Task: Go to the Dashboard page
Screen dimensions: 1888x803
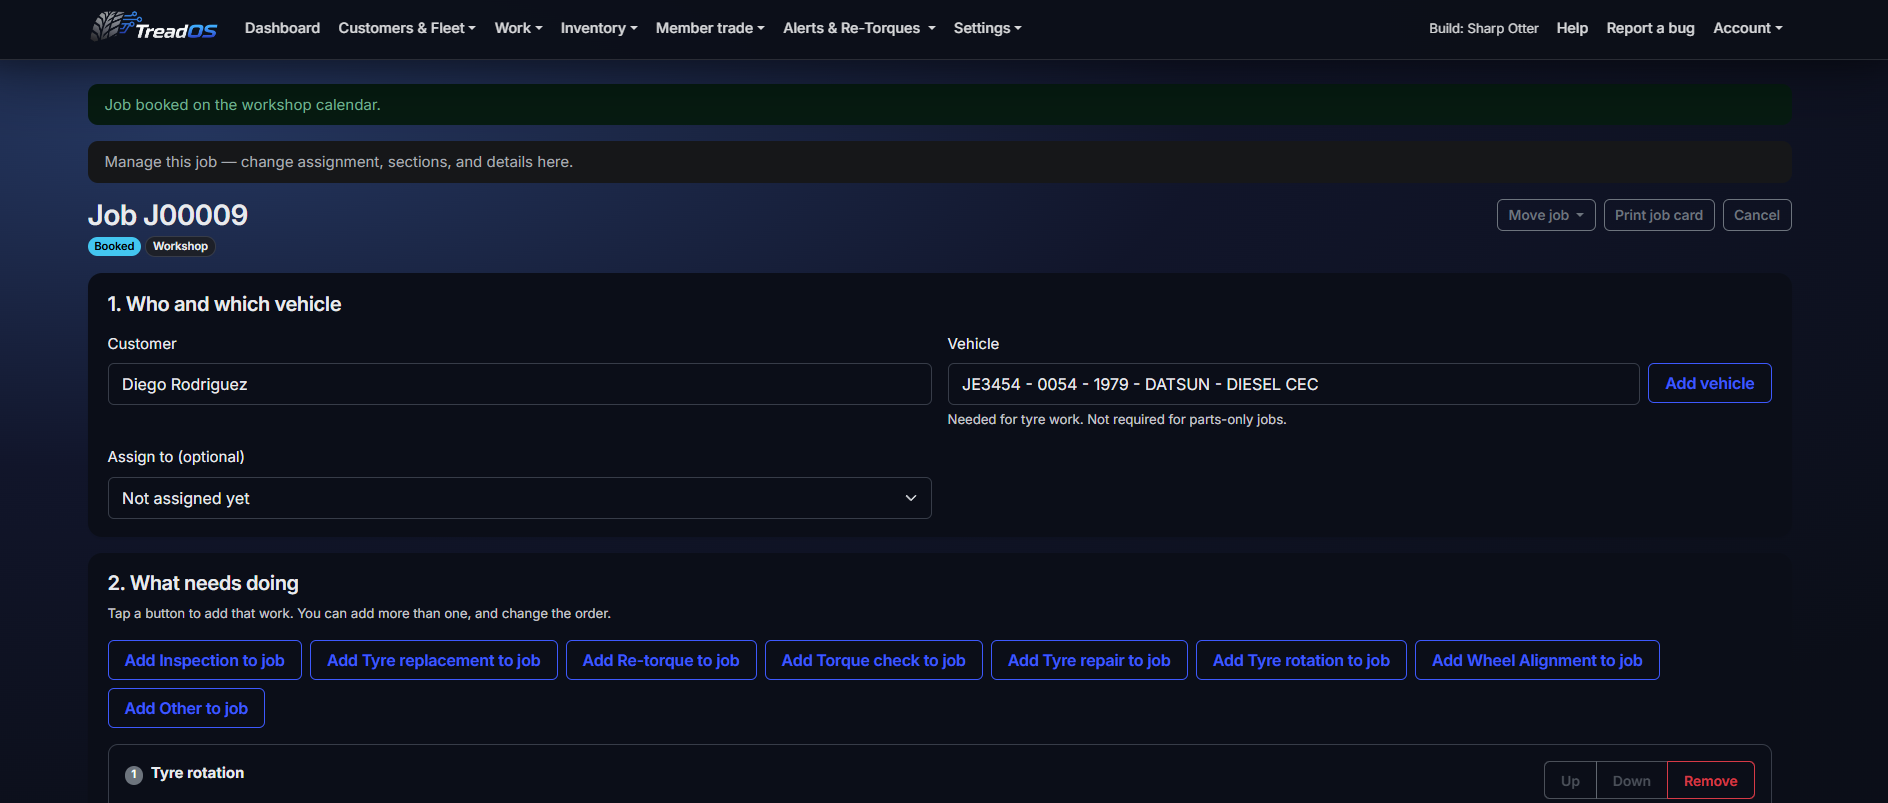Action: (x=282, y=28)
